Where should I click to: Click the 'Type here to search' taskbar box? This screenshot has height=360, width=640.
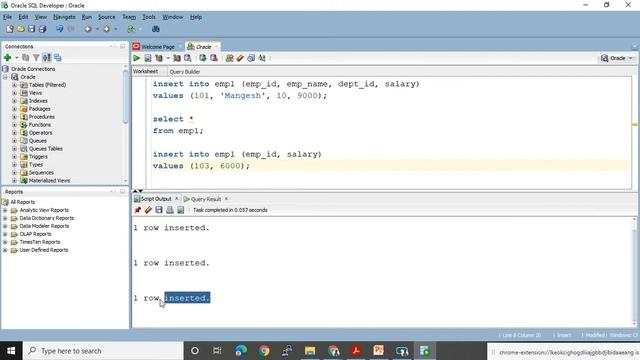pyautogui.click(x=103, y=351)
